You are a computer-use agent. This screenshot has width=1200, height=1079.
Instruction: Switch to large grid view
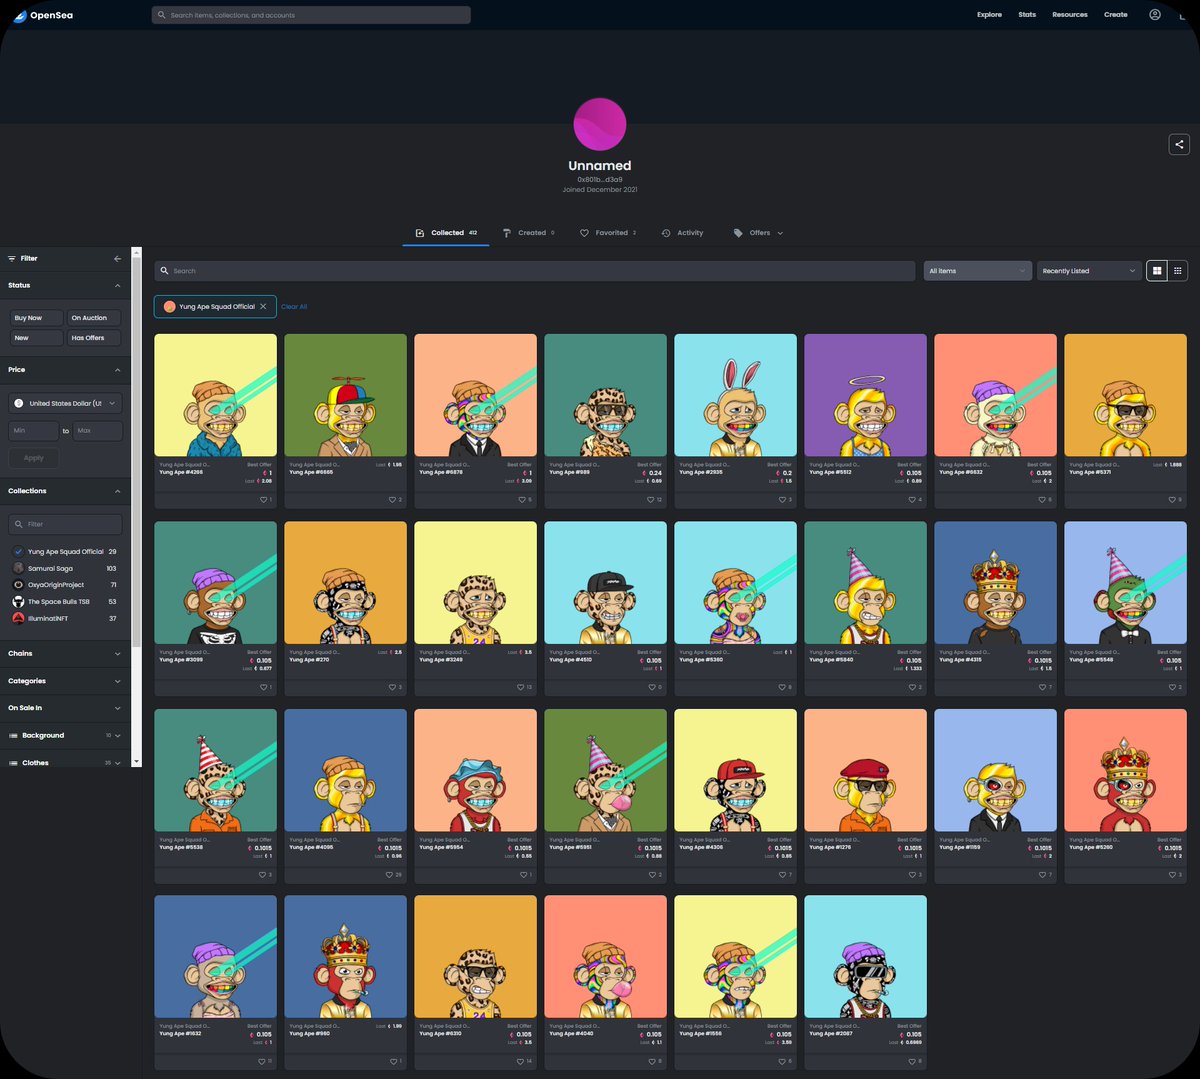(1157, 271)
